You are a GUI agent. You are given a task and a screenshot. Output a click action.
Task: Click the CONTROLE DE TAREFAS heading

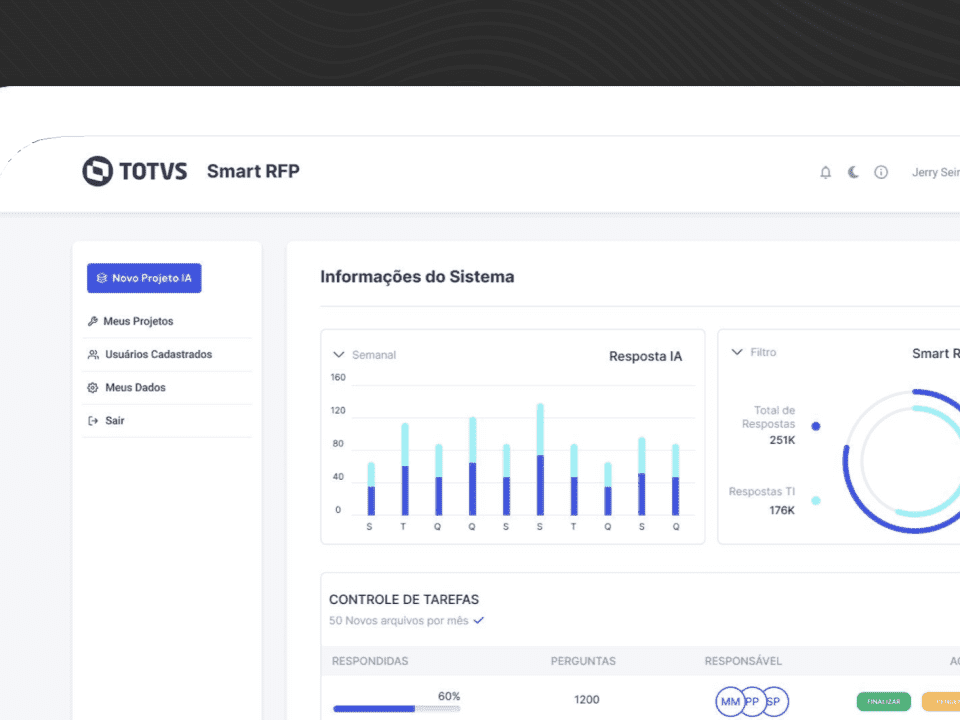[404, 599]
